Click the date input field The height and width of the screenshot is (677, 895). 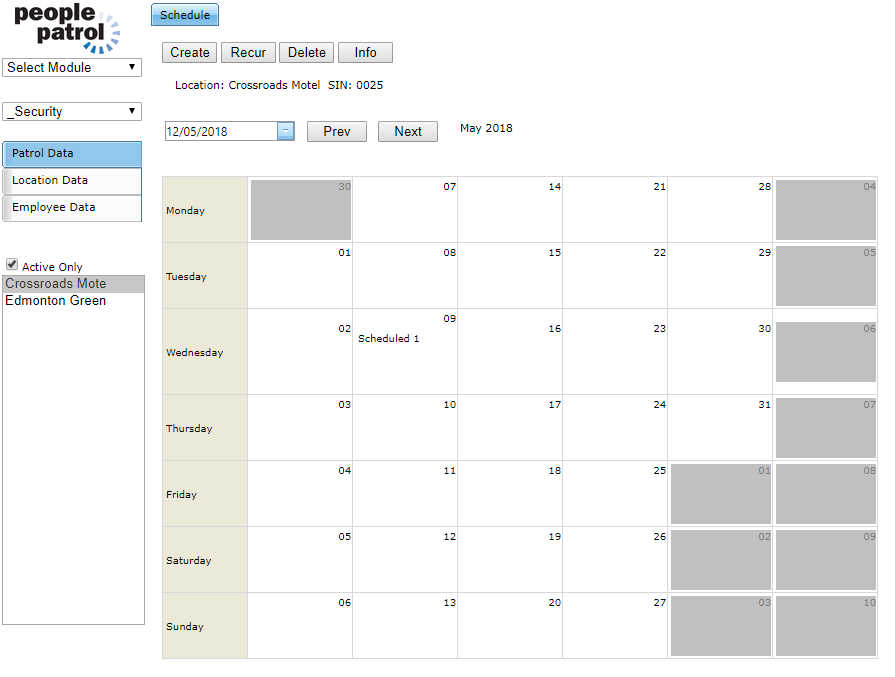click(x=220, y=131)
